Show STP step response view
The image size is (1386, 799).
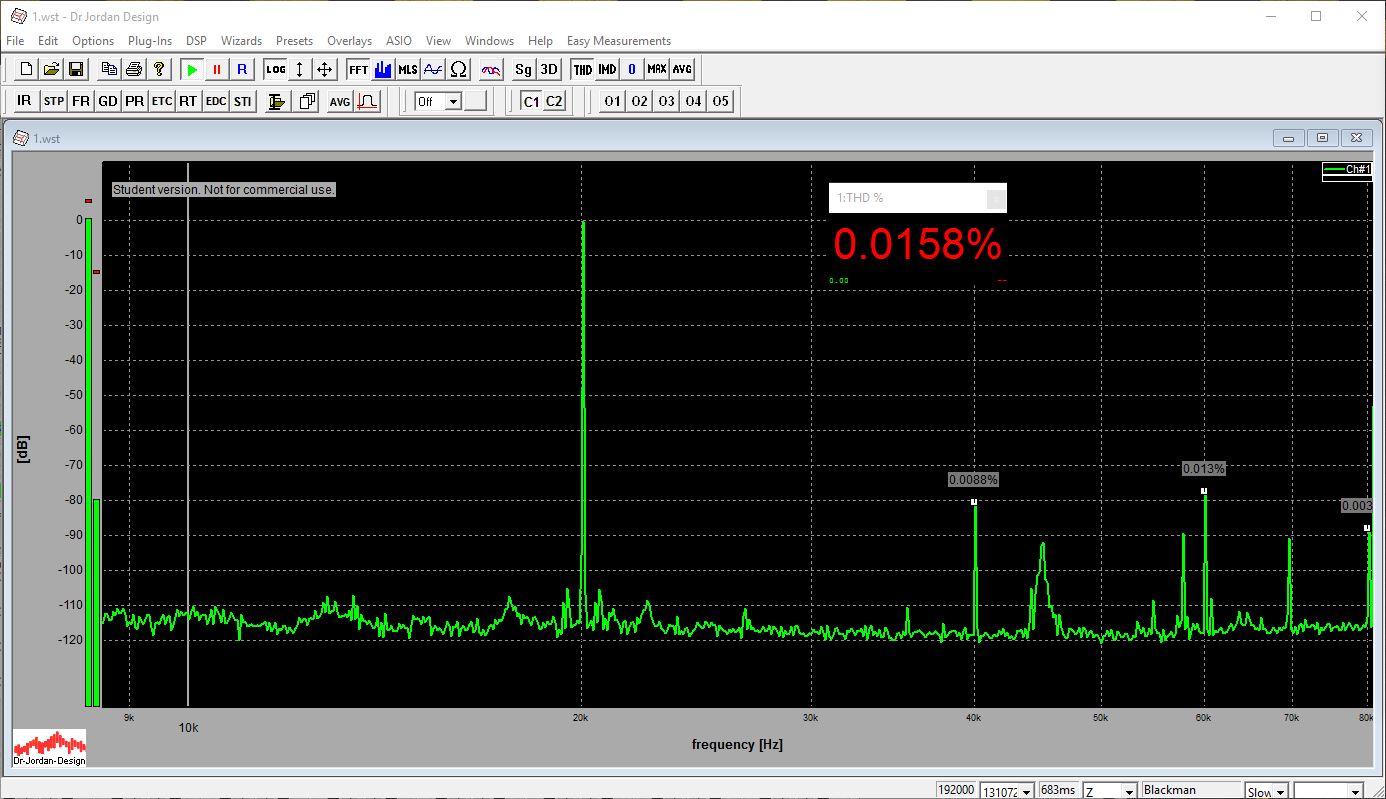point(53,101)
